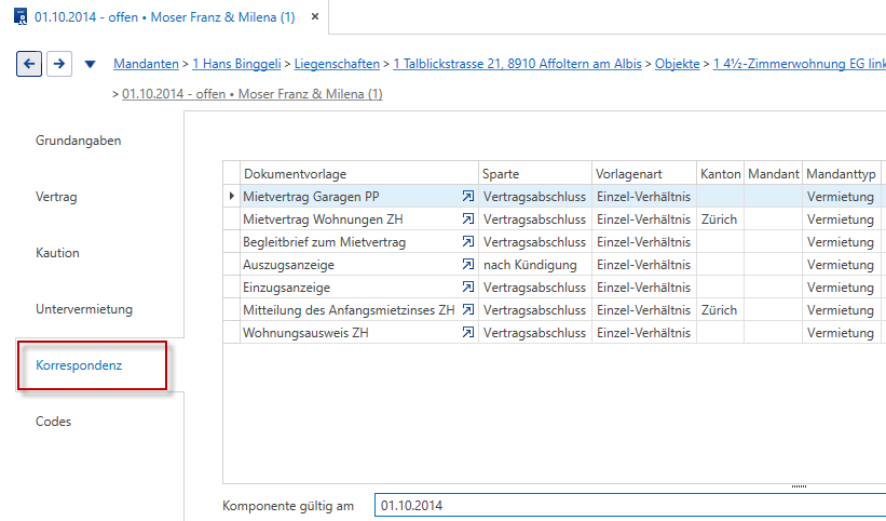This screenshot has height=521, width=886.
Task: Open the Grundangaben section
Action: click(78, 140)
